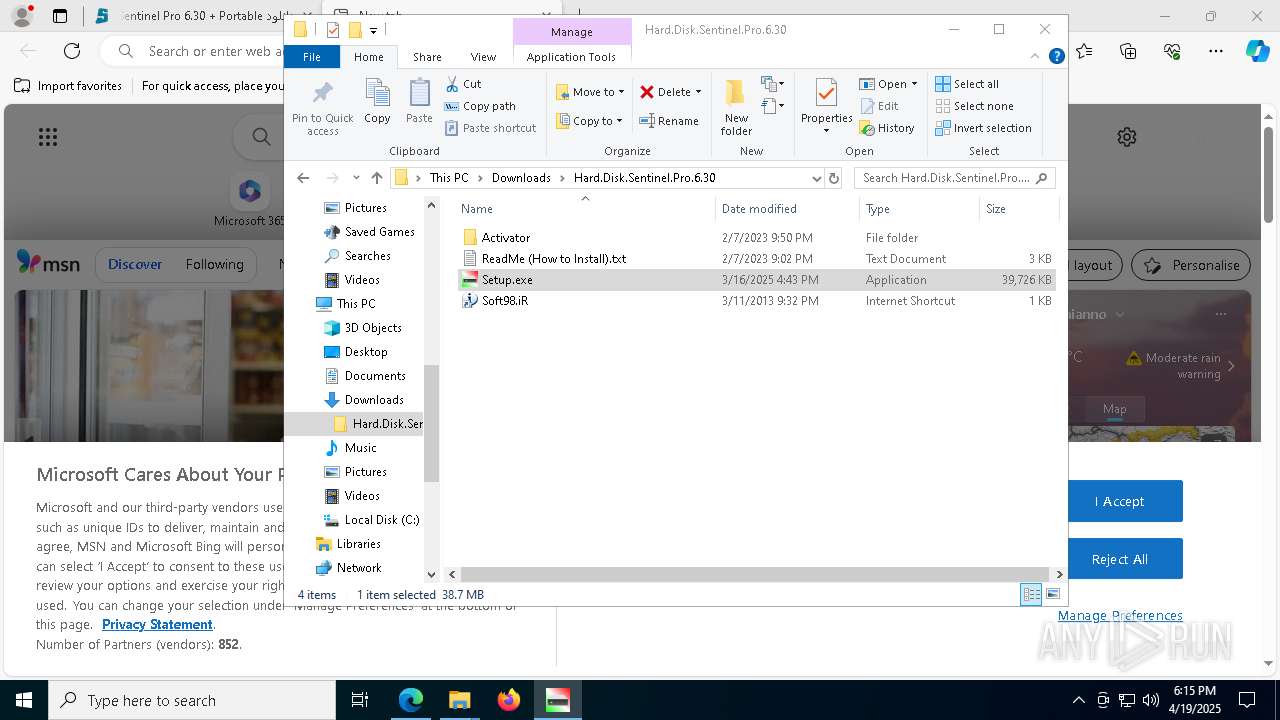Open the address bar history dropdown
Viewport: 1280px width, 720px height.
coord(817,178)
